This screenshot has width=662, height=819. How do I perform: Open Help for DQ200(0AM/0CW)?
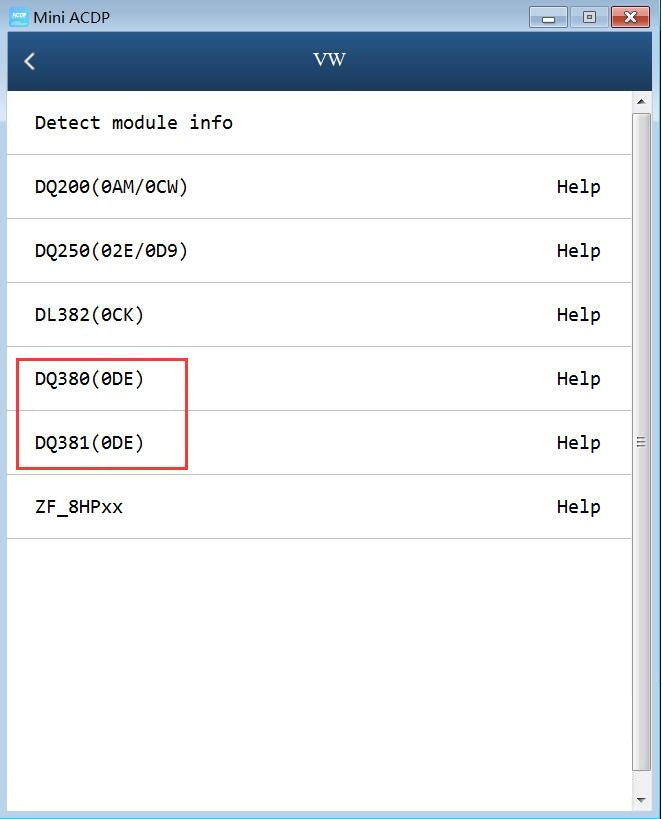[x=578, y=187]
